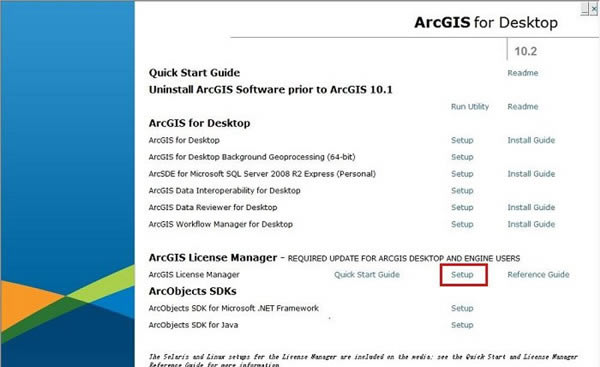
Task: Click 'Uninstall ArcGIS Software prior to ArcGIS 10.1' heading
Action: click(x=271, y=90)
